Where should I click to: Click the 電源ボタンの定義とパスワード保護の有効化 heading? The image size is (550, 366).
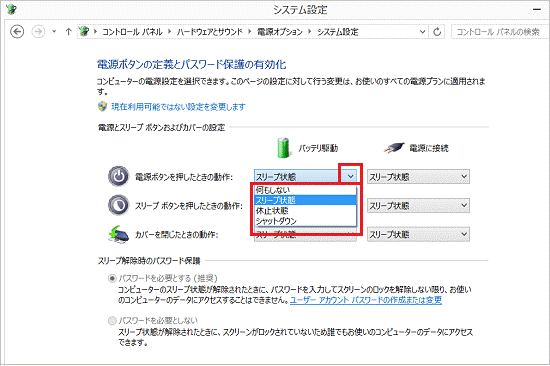click(x=191, y=65)
